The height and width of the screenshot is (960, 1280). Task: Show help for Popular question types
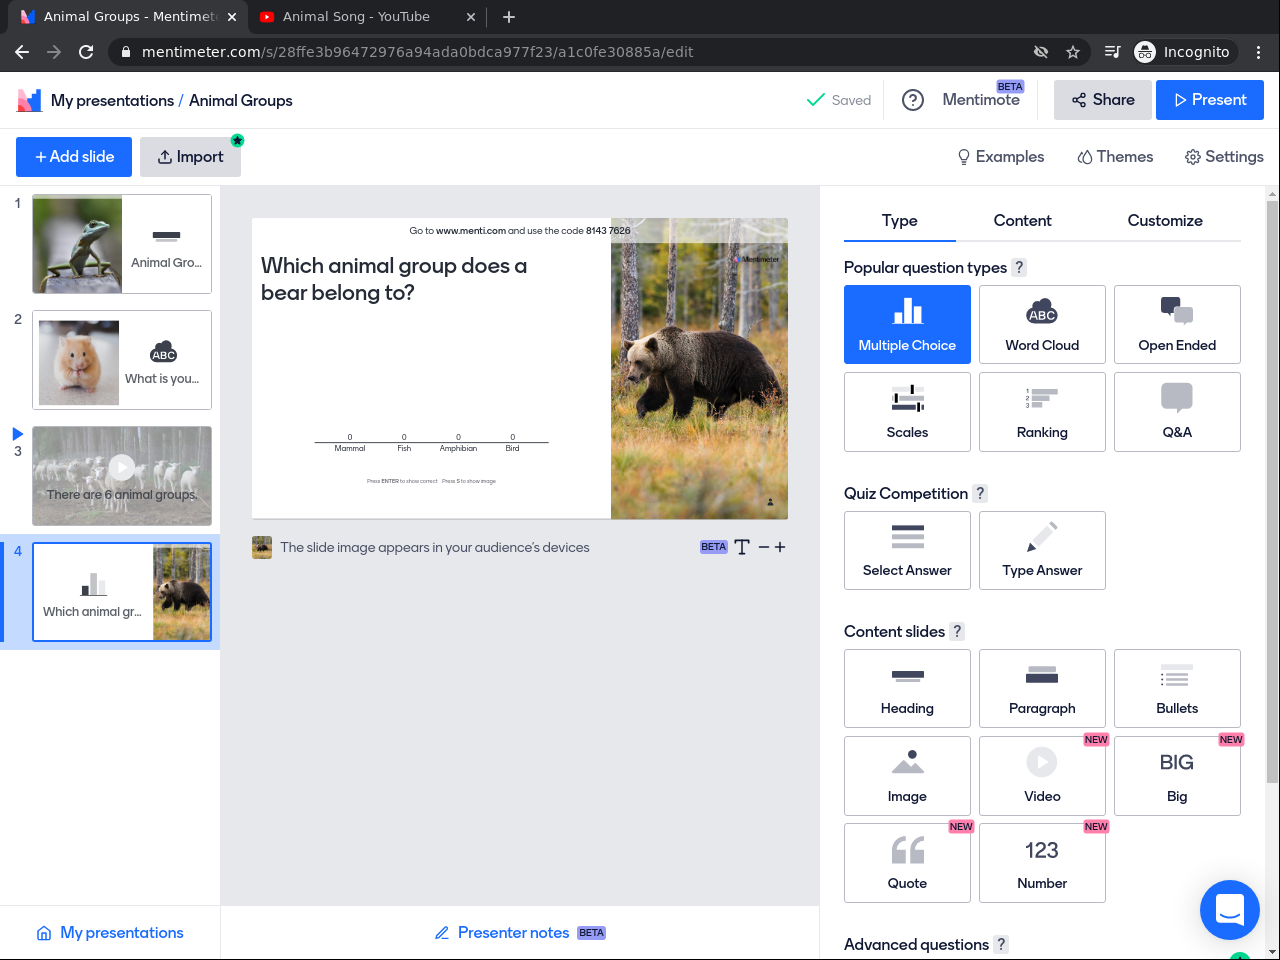coord(1019,267)
